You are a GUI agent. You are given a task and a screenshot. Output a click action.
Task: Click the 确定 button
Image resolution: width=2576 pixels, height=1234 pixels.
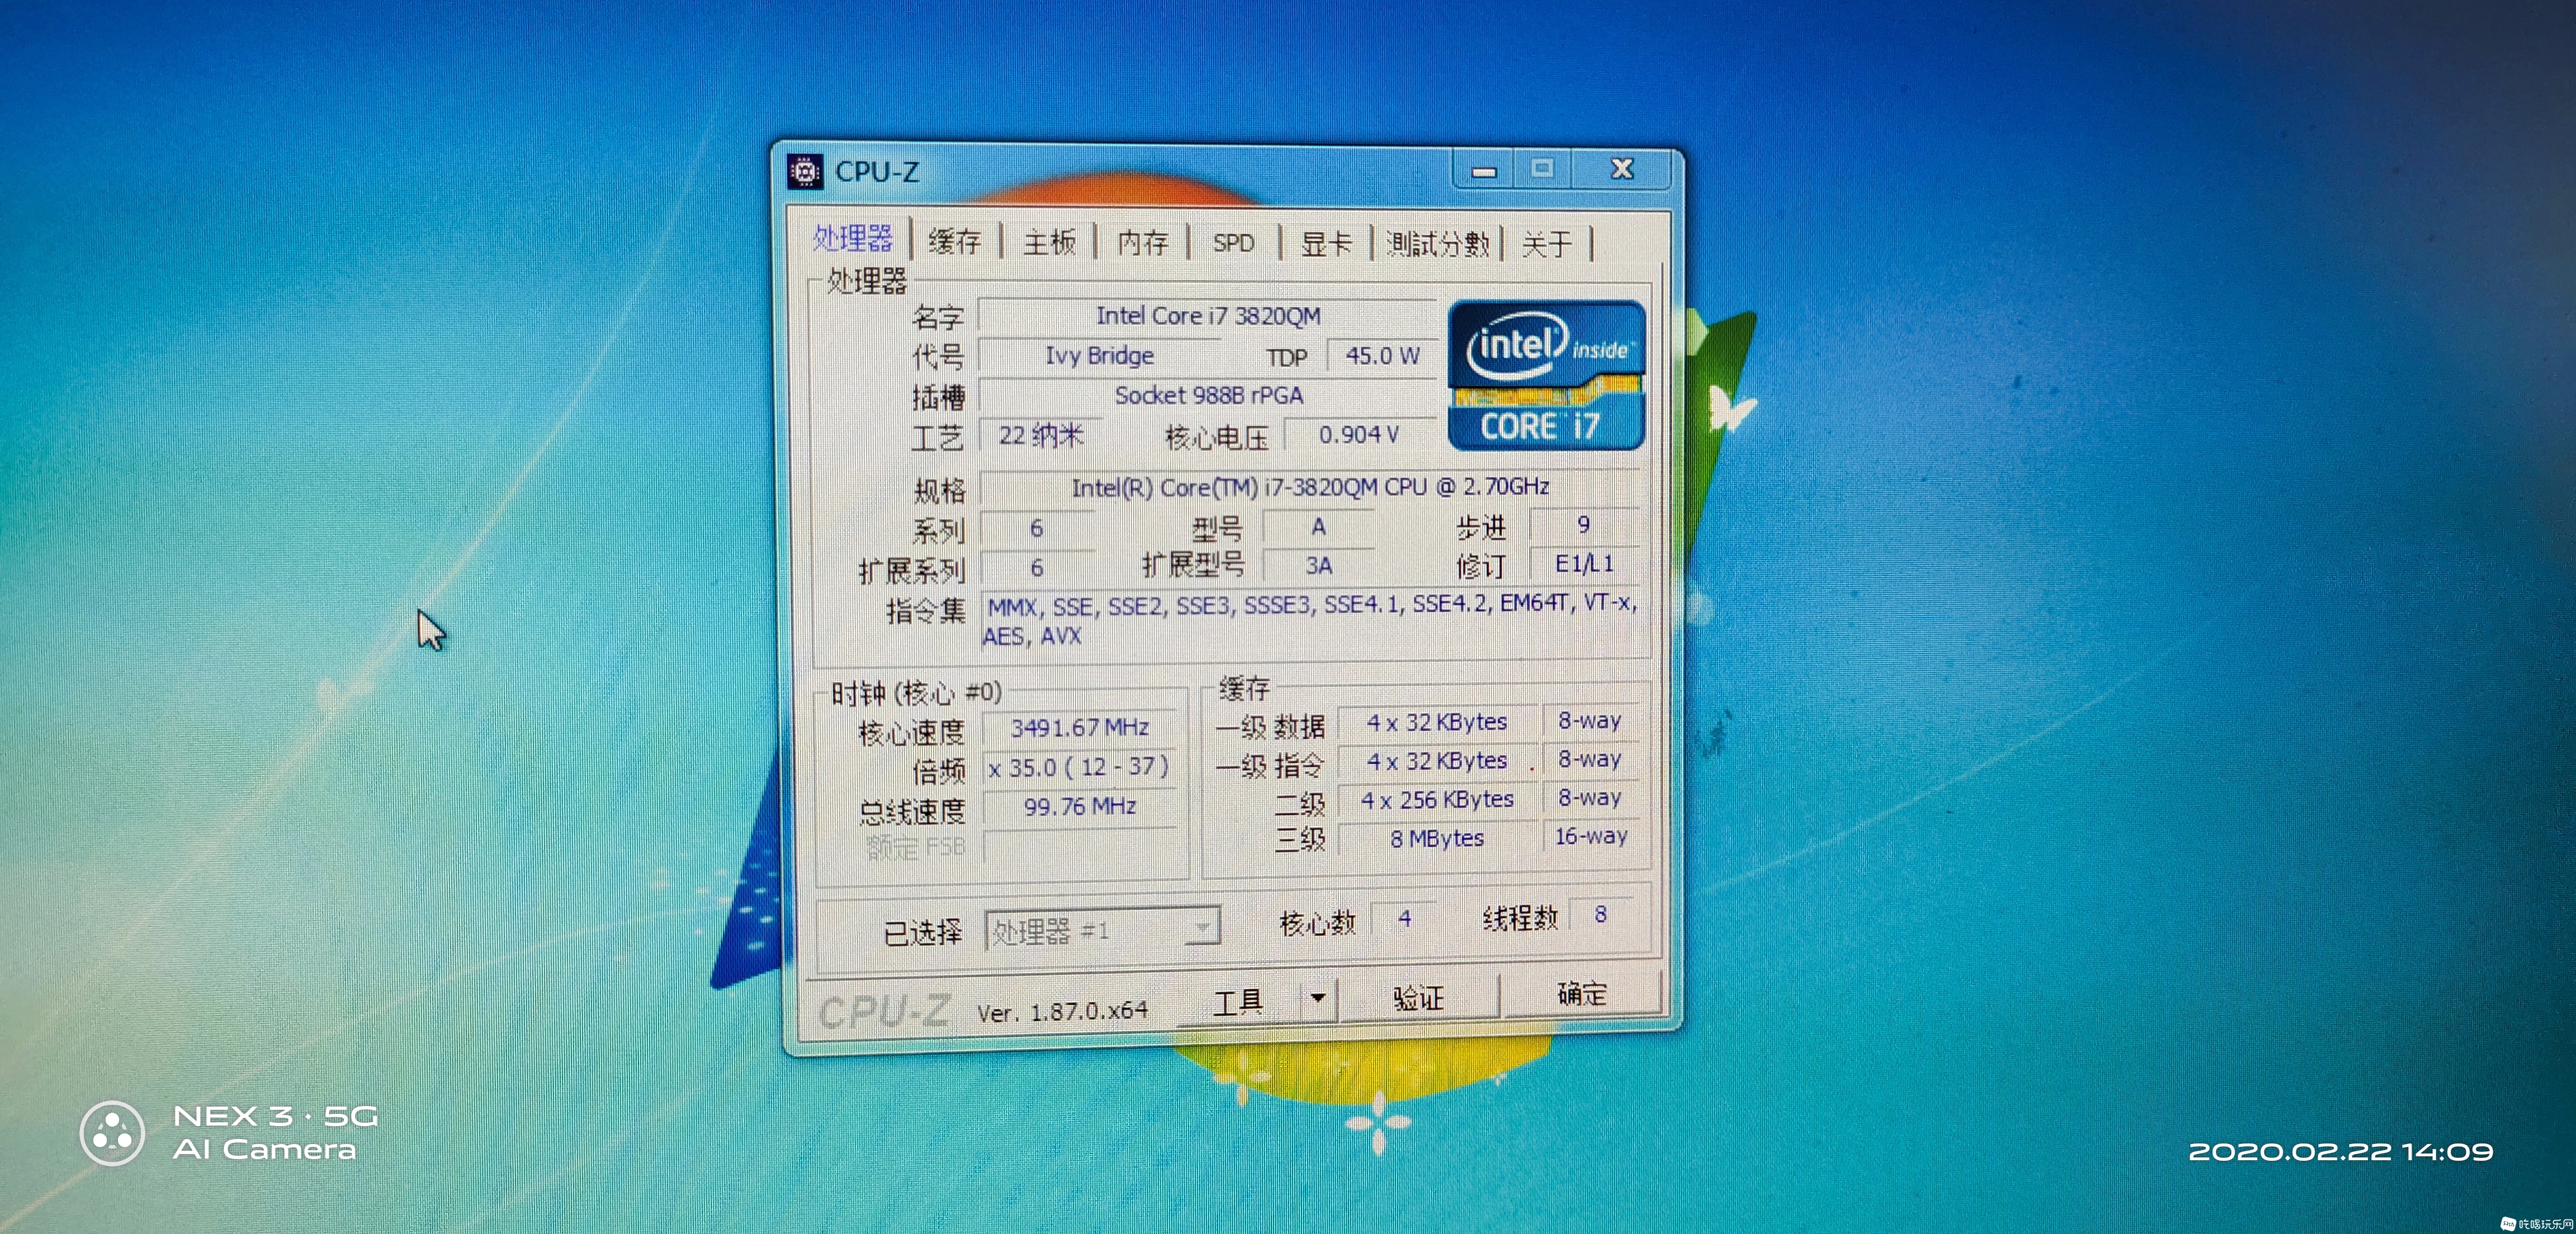click(x=1582, y=993)
